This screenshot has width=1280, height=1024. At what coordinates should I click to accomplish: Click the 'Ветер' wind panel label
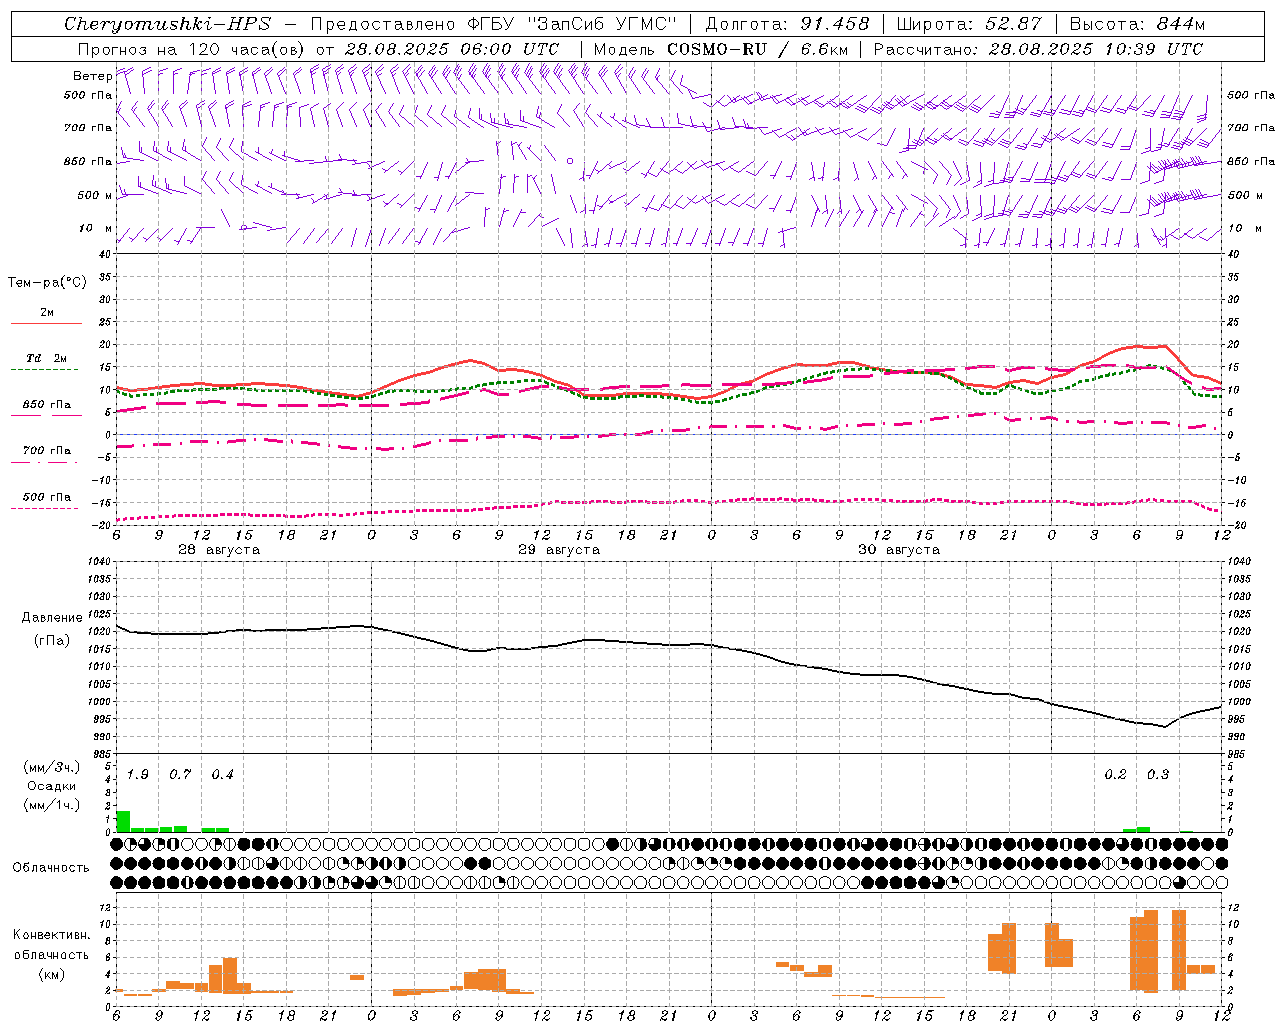pyautogui.click(x=92, y=76)
